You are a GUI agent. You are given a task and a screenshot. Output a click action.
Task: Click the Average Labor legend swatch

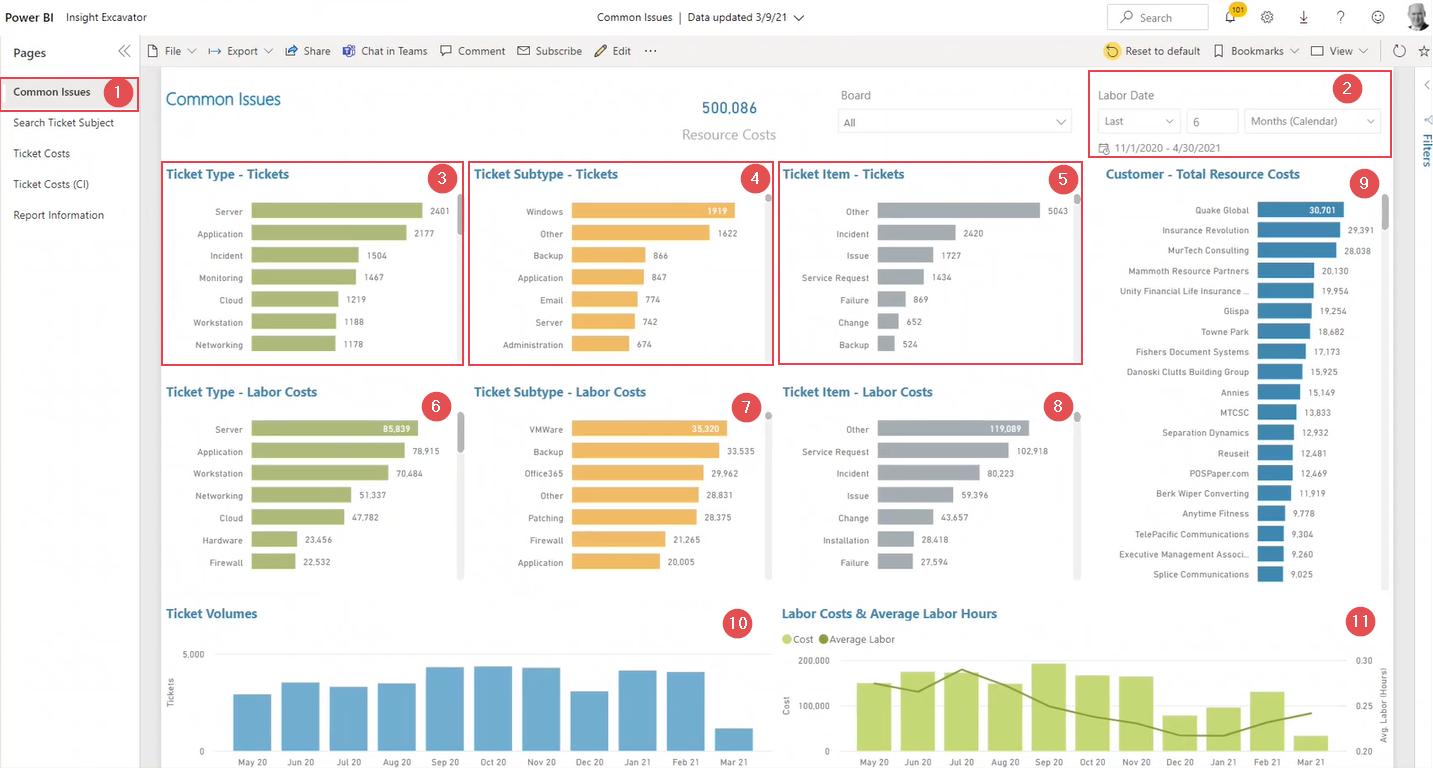click(x=824, y=639)
